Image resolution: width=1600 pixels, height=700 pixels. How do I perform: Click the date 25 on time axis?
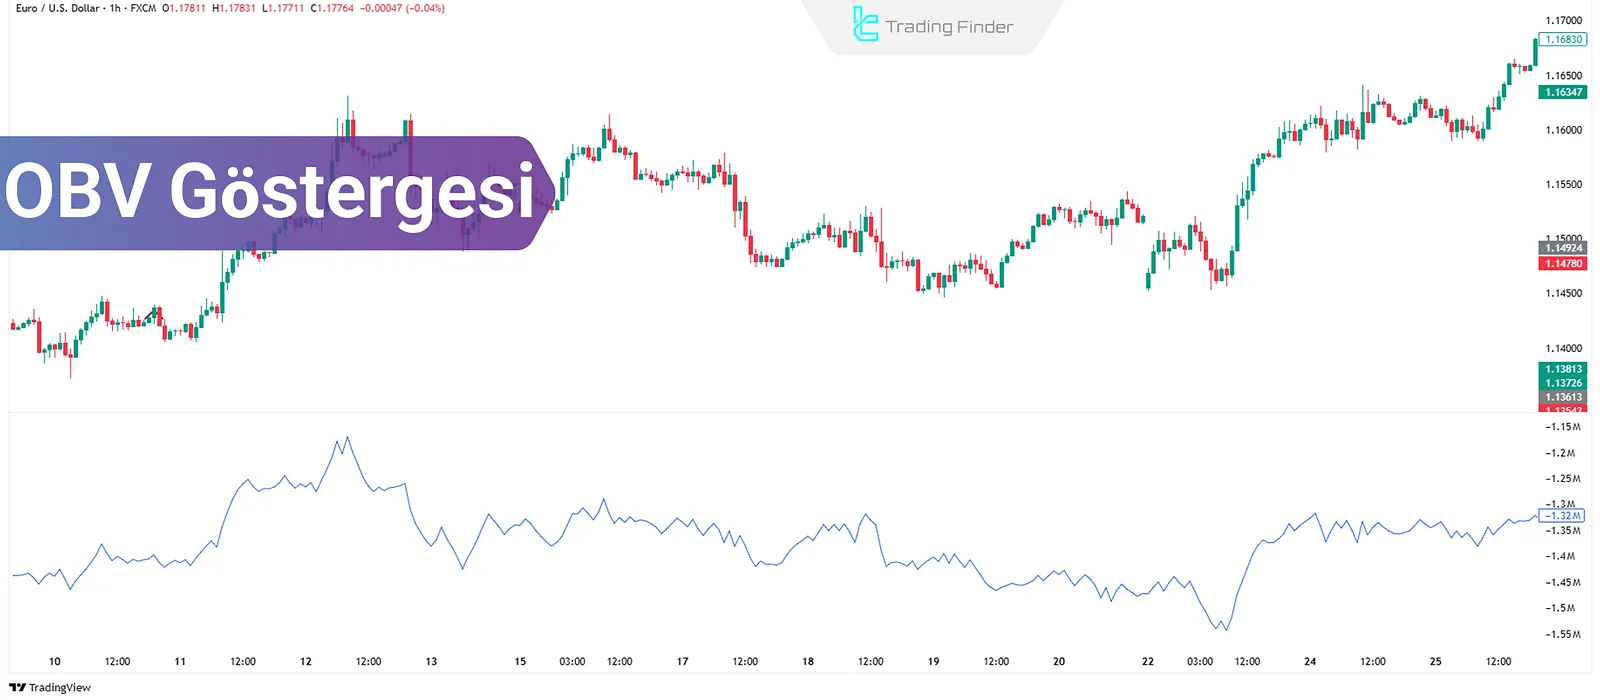pos(1435,662)
